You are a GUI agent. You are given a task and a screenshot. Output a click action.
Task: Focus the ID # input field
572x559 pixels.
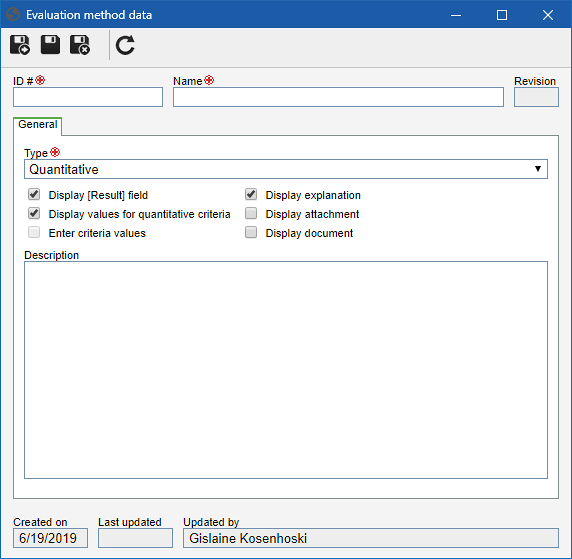(88, 97)
